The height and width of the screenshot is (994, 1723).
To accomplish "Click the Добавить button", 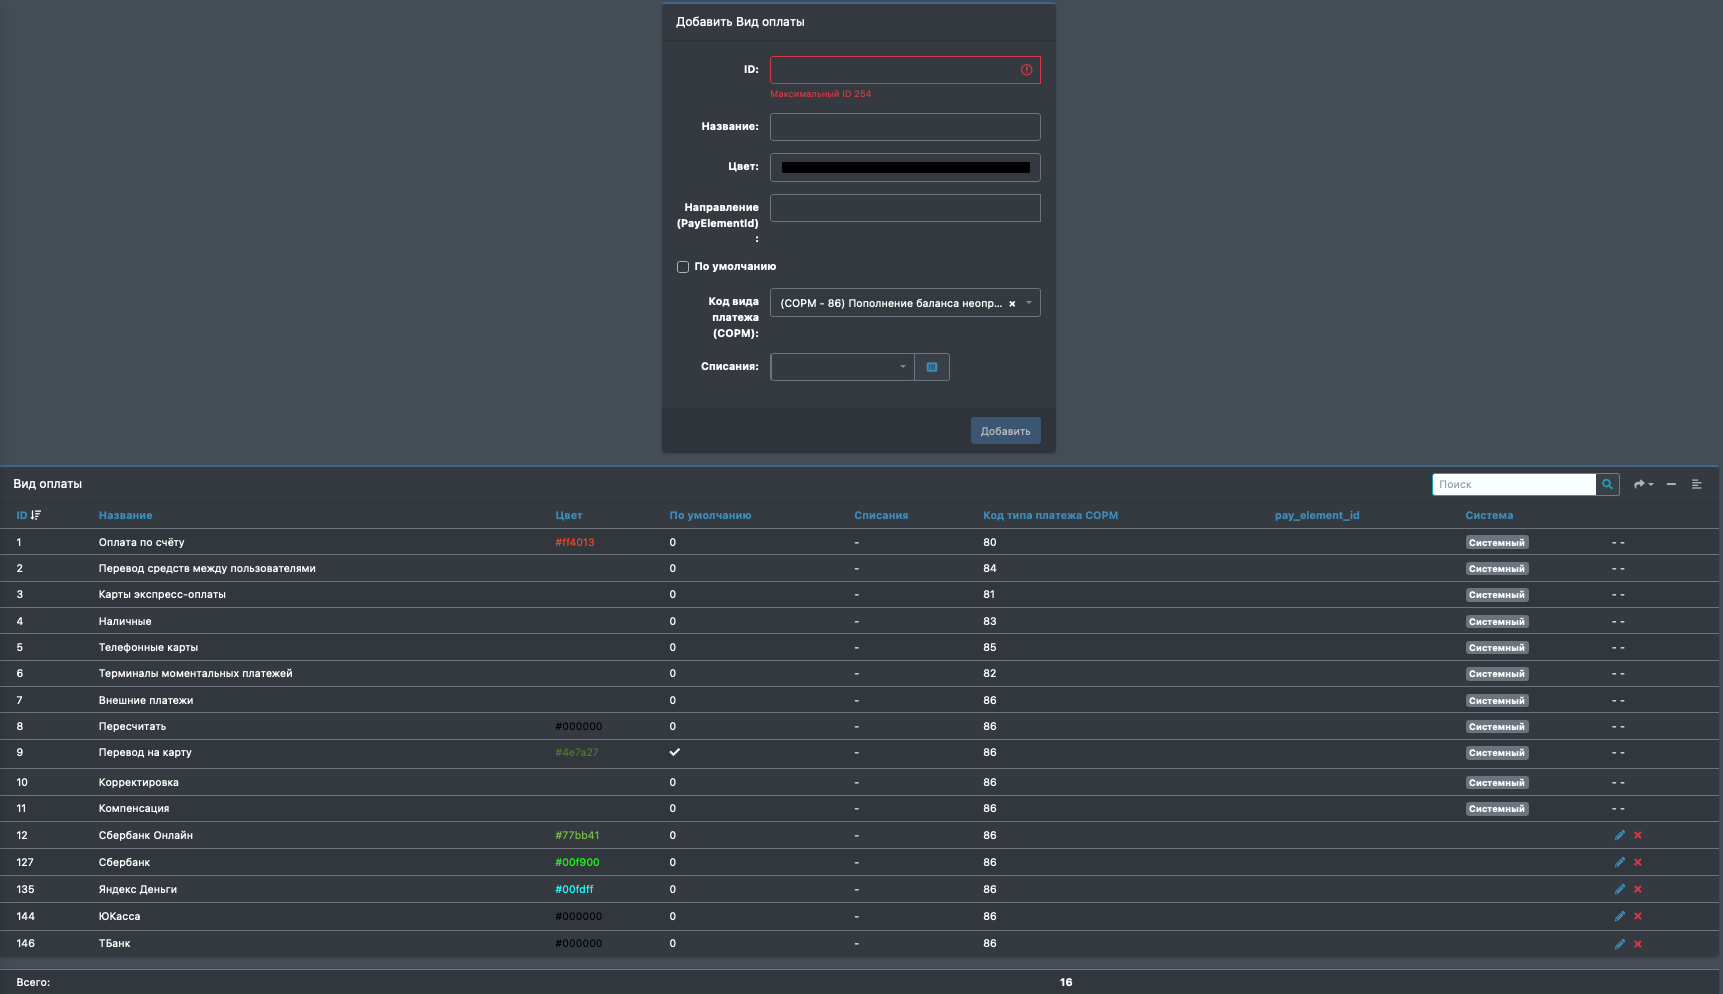I will tap(1005, 431).
